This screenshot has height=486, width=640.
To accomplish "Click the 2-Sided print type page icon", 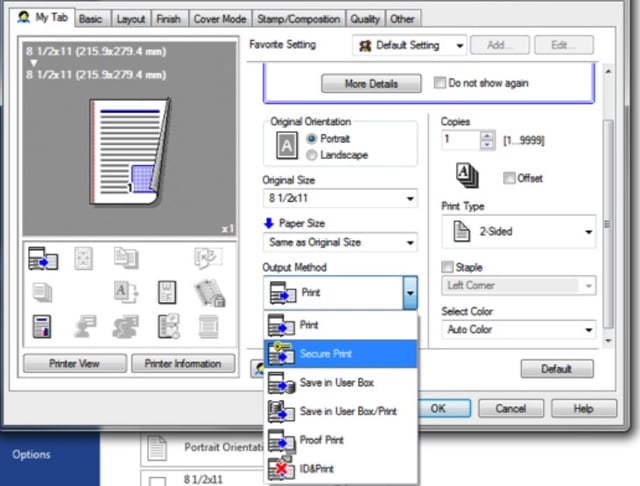I will click(x=461, y=231).
